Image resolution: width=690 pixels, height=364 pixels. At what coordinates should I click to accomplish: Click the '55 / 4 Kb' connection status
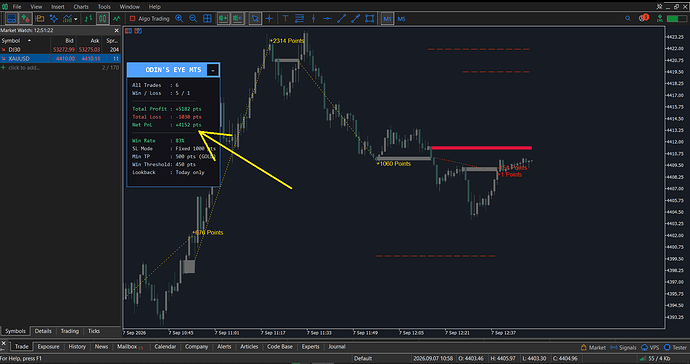click(656, 358)
